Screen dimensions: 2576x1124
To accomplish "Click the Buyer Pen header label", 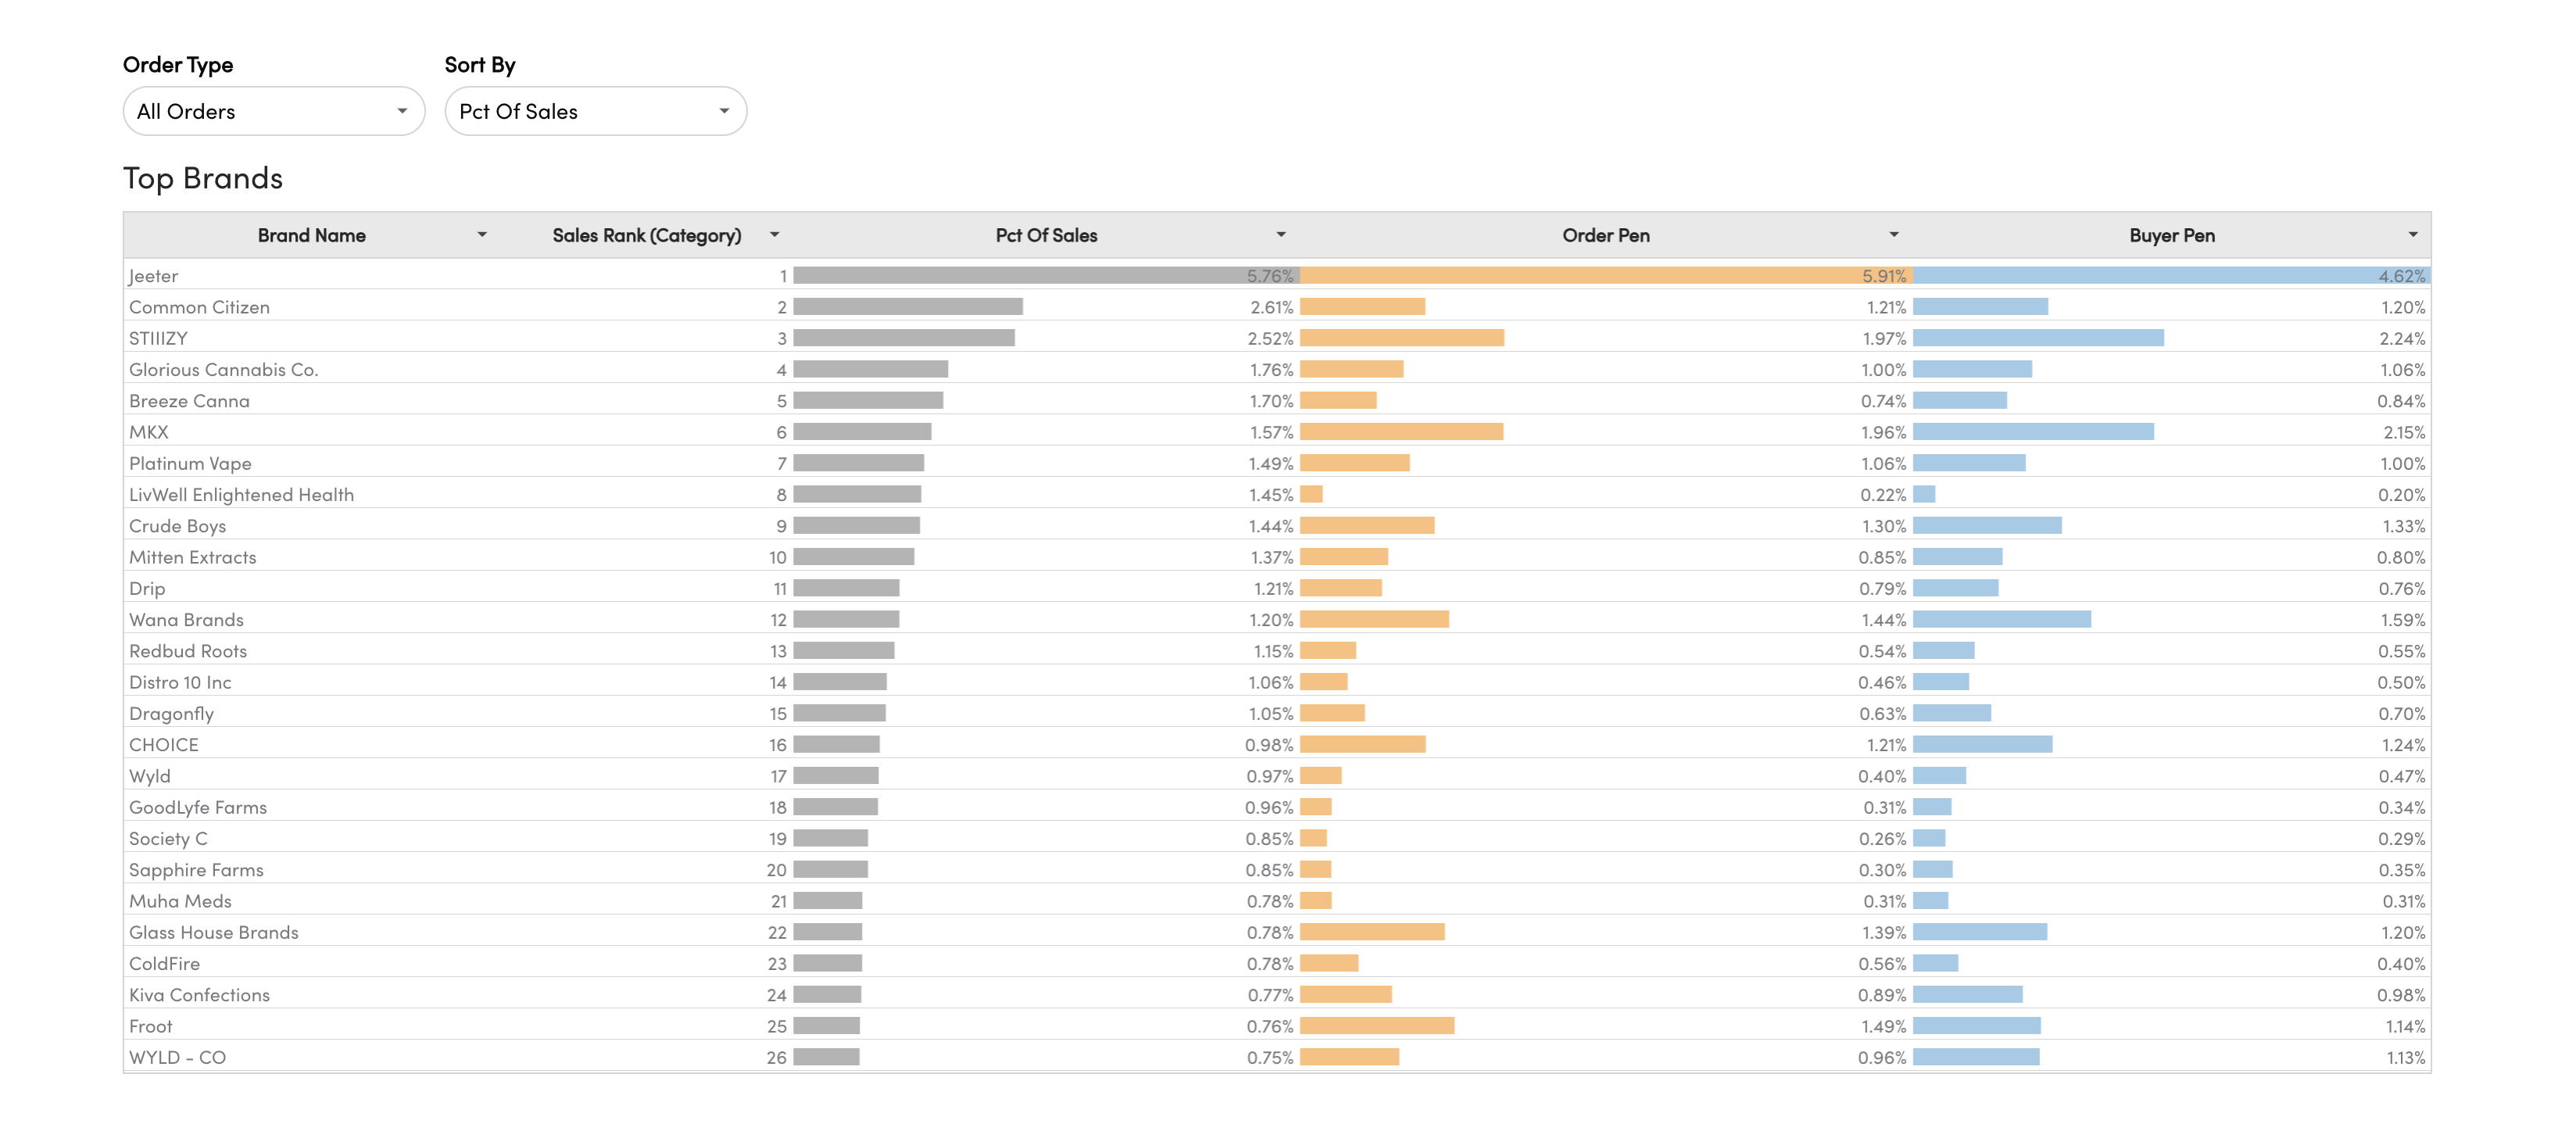I will coord(2172,235).
